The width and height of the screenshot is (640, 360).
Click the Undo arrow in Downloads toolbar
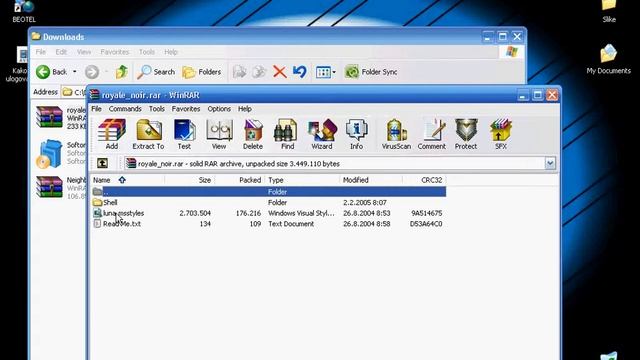300,72
